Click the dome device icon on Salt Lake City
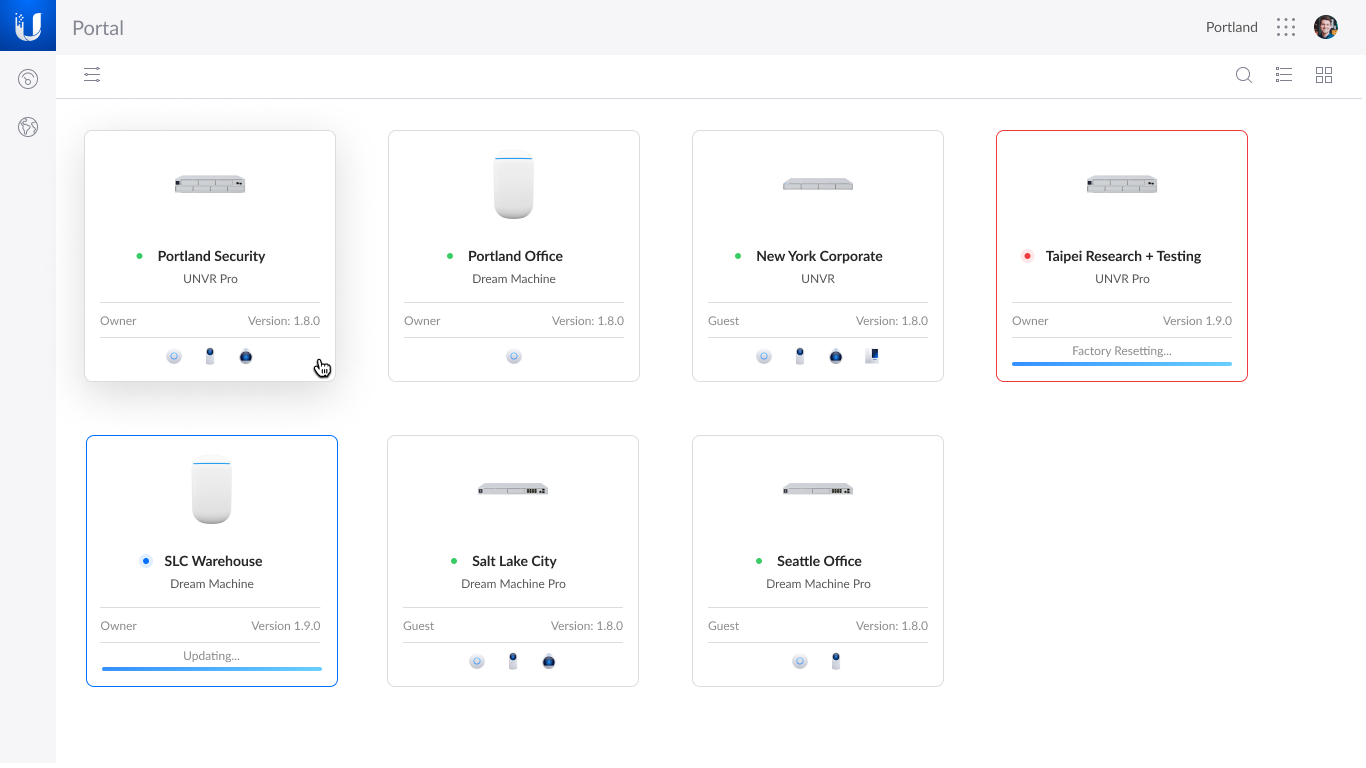This screenshot has width=1366, height=768. click(x=549, y=661)
